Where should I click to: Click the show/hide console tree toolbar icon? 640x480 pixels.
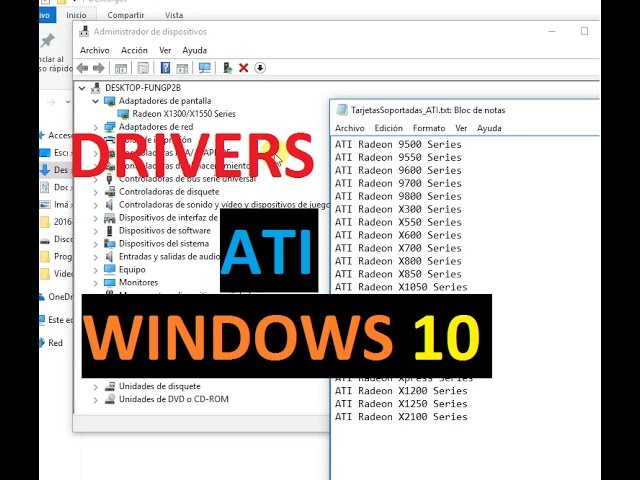click(121, 68)
